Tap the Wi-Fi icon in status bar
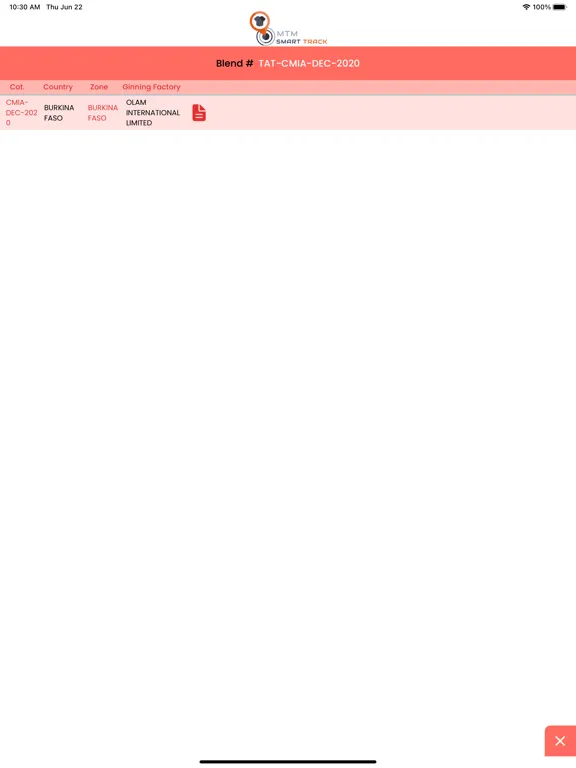 click(526, 7)
